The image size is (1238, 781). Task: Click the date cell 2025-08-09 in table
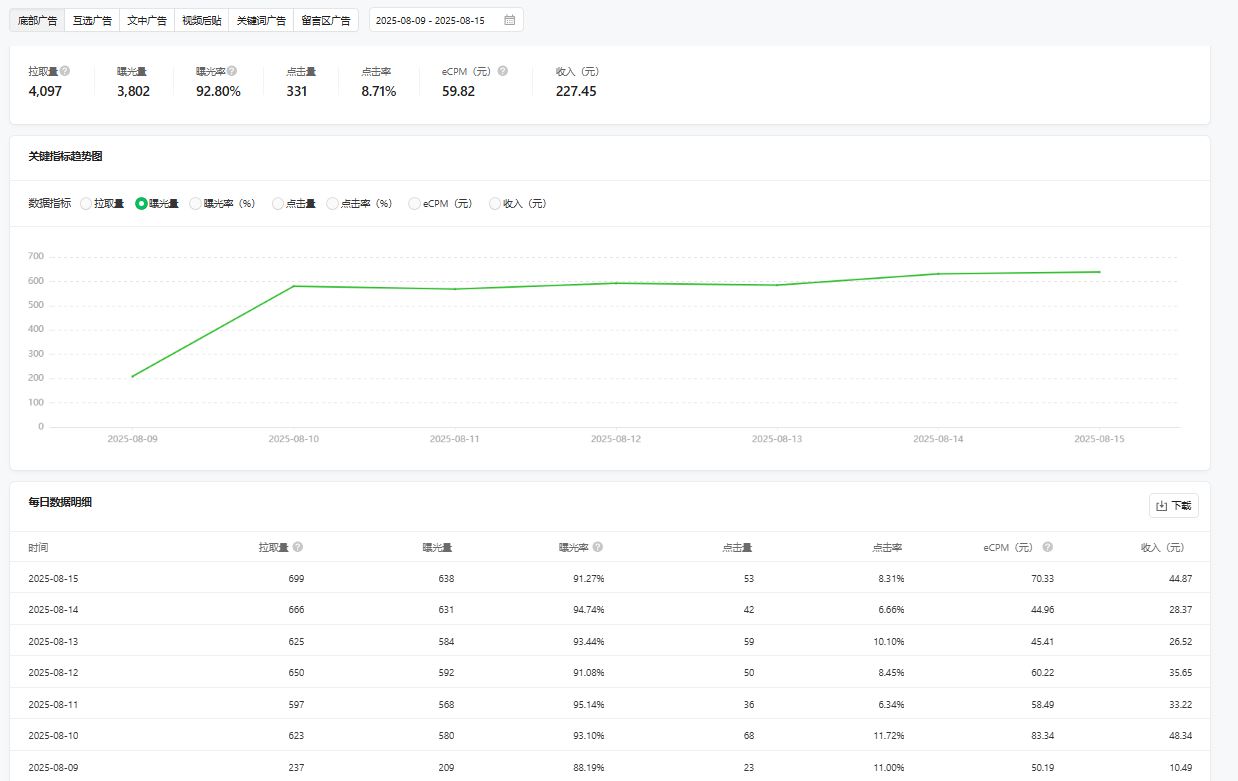point(53,768)
